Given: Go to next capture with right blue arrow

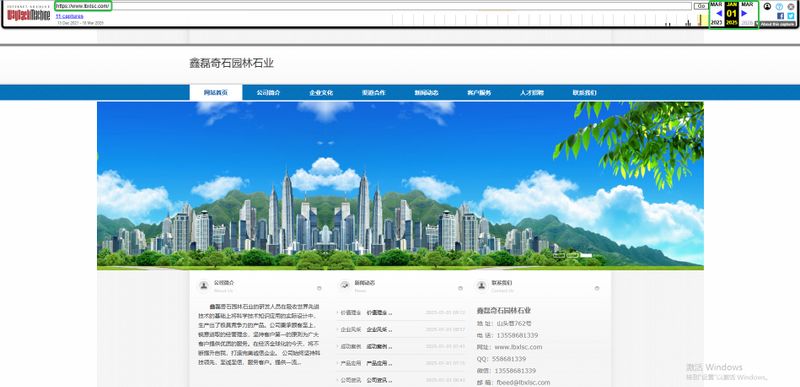Looking at the screenshot, I should (745, 13).
